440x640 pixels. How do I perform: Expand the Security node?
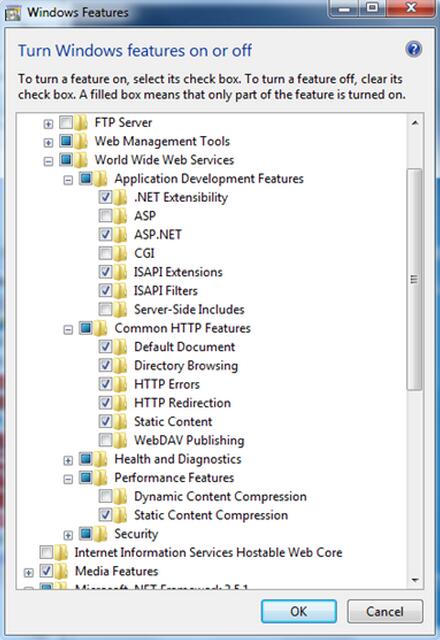68,535
